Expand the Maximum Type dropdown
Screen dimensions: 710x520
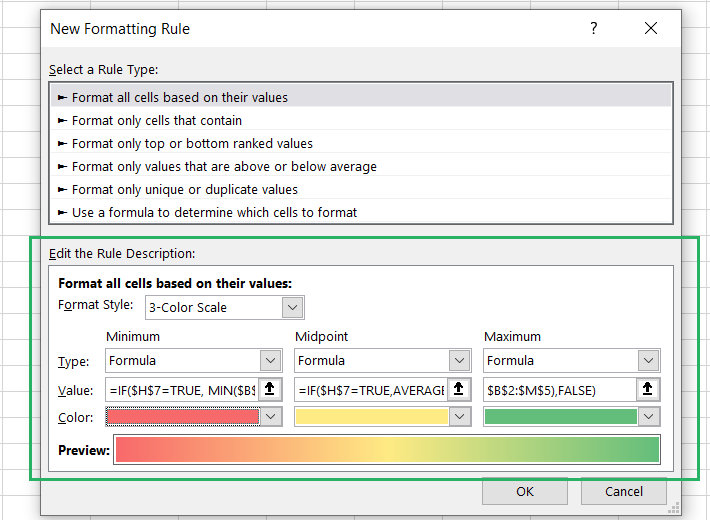(649, 361)
